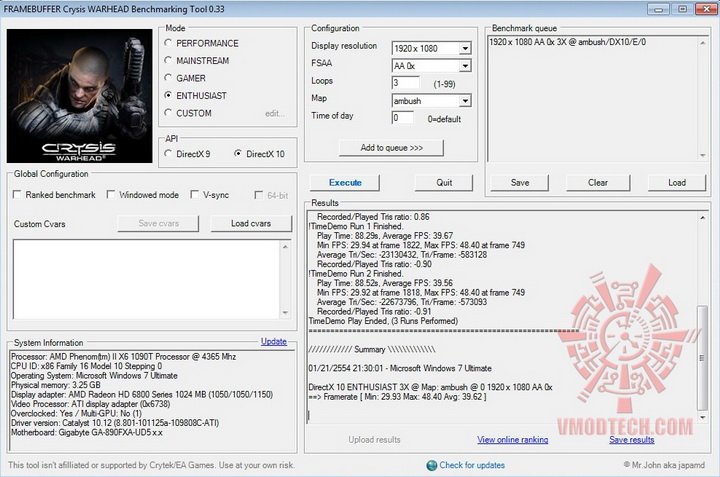Enable the Ranked benchmark checkbox
The height and width of the screenshot is (477, 720).
click(x=17, y=195)
